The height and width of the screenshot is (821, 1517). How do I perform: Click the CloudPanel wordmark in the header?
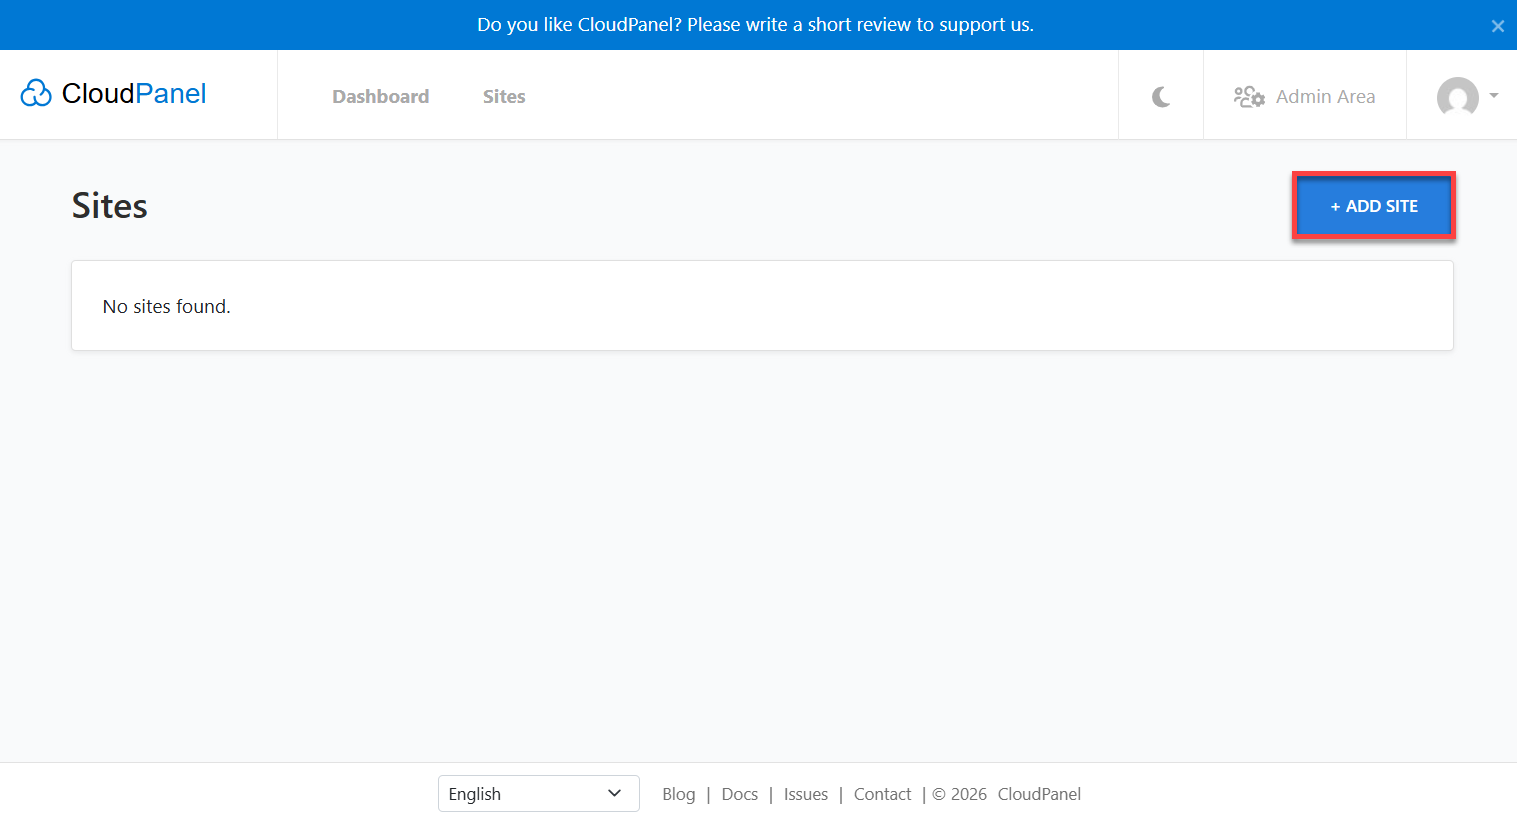(x=134, y=93)
